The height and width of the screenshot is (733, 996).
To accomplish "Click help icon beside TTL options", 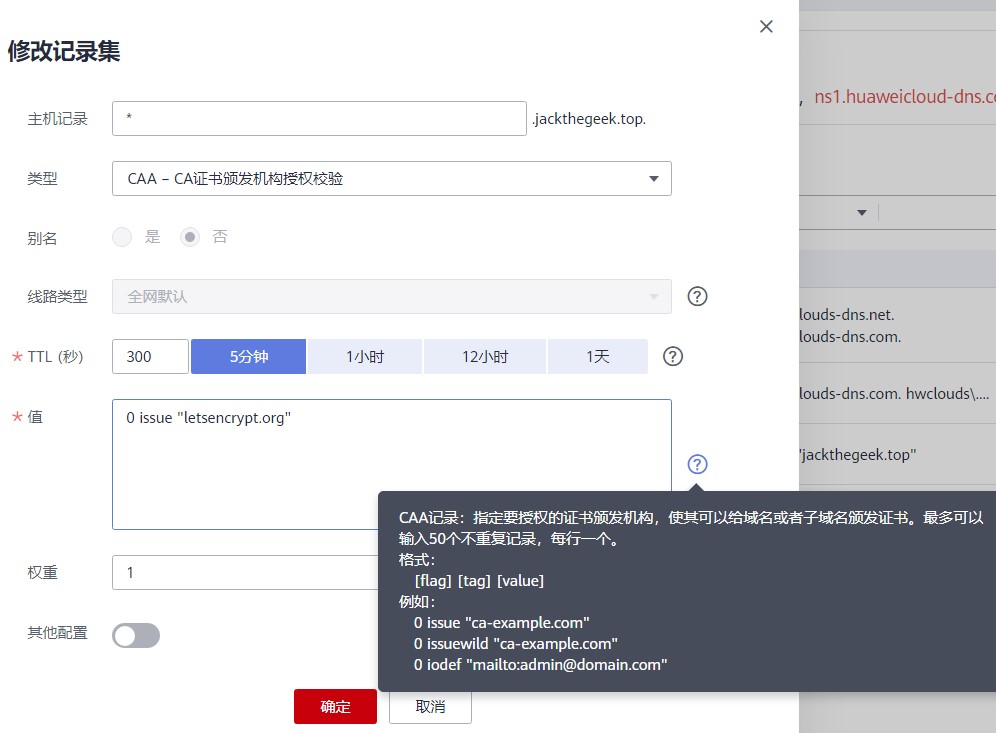I will (673, 356).
